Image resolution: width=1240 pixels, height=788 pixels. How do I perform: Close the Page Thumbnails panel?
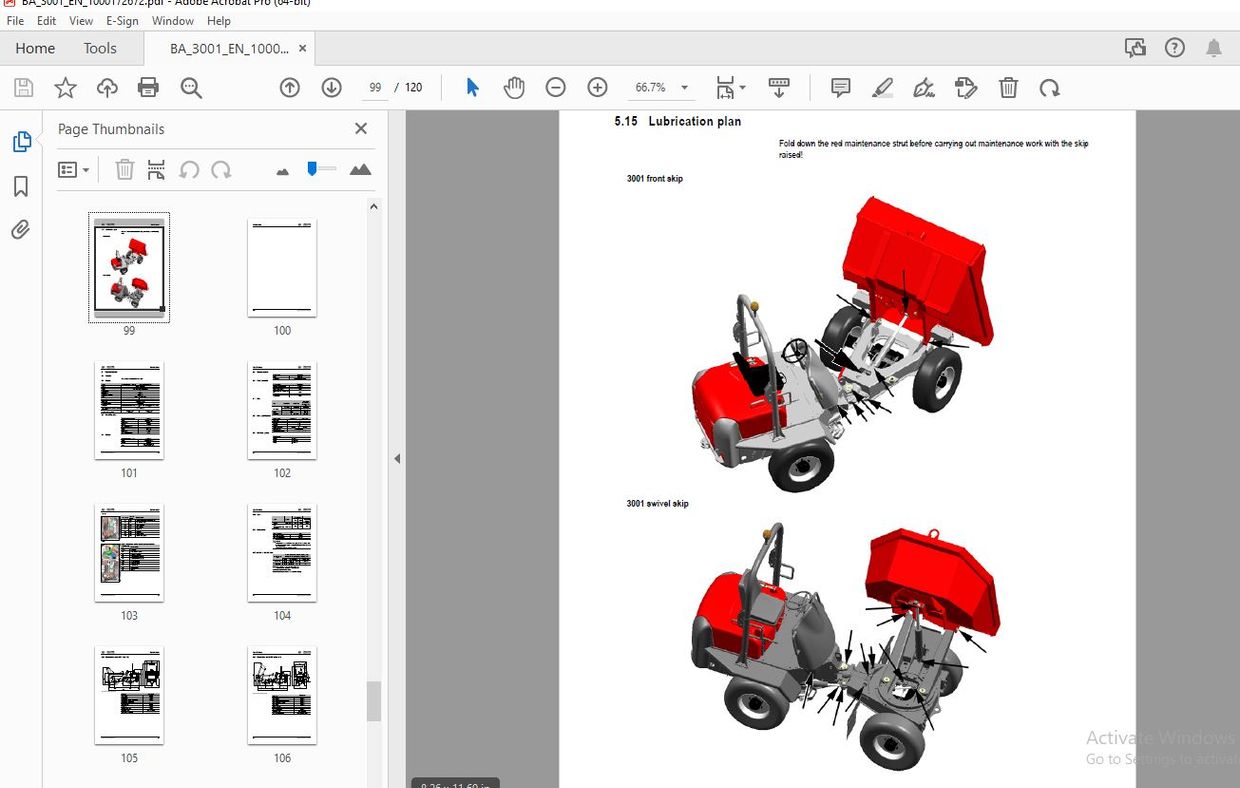[x=361, y=128]
